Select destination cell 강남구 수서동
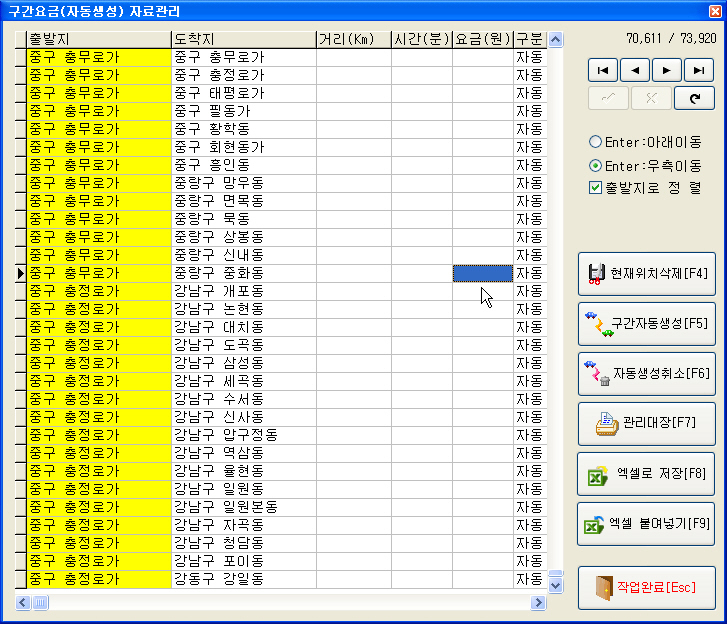The image size is (727, 624). (x=244, y=399)
